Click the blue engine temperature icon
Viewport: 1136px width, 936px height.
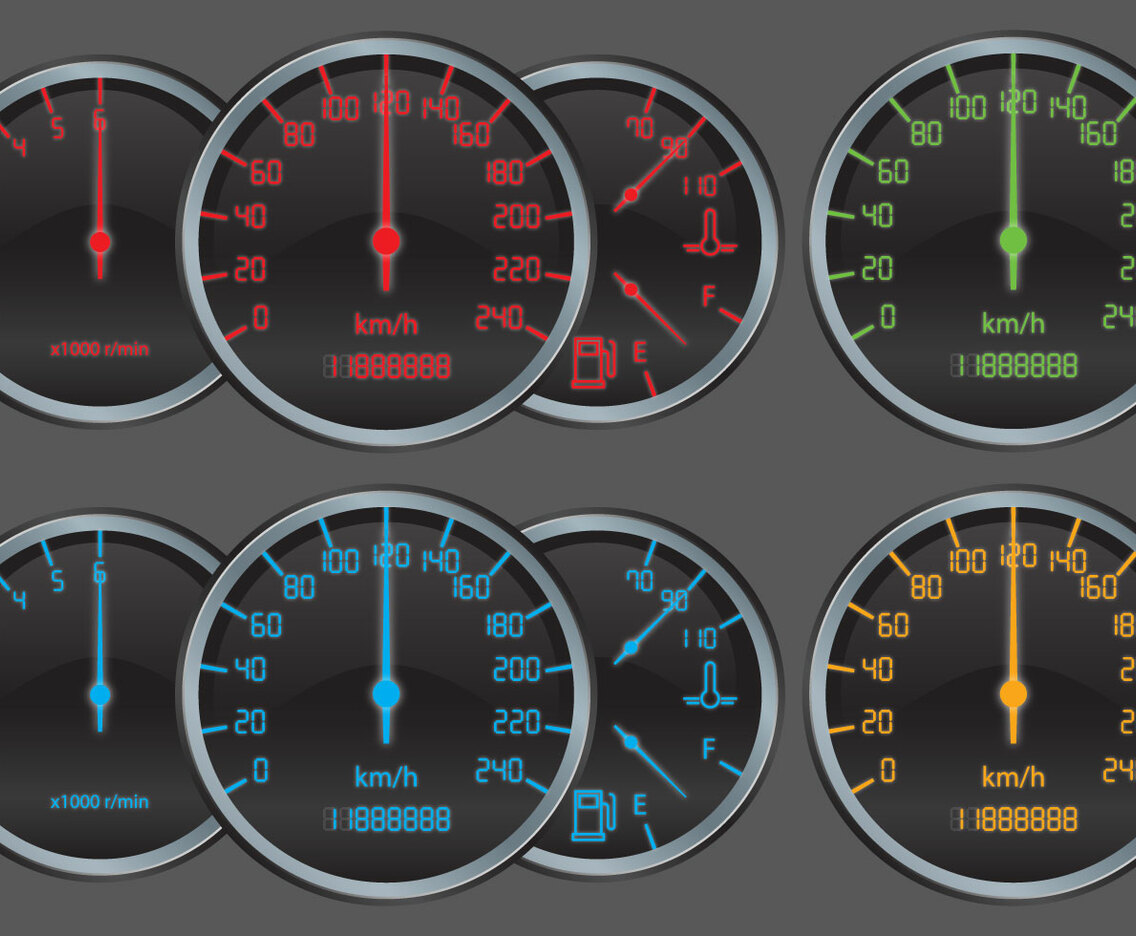[x=710, y=686]
